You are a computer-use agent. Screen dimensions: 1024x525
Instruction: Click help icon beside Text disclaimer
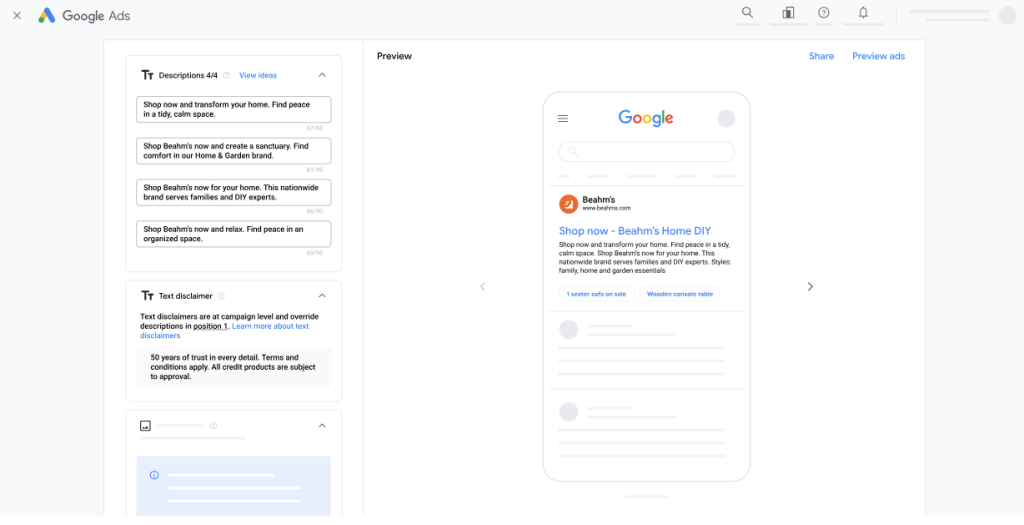(221, 296)
